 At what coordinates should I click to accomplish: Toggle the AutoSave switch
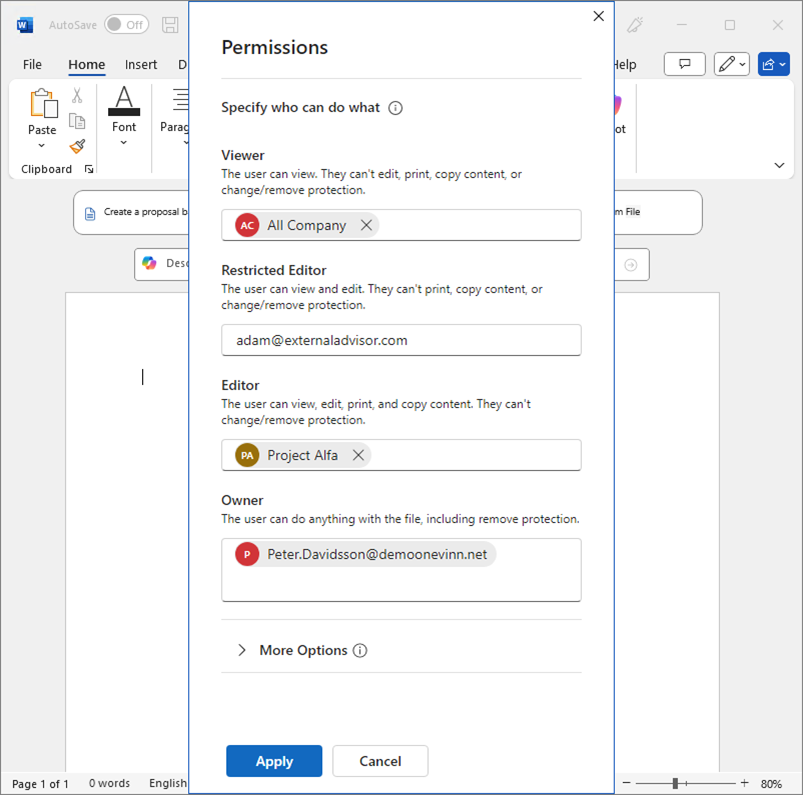point(126,25)
